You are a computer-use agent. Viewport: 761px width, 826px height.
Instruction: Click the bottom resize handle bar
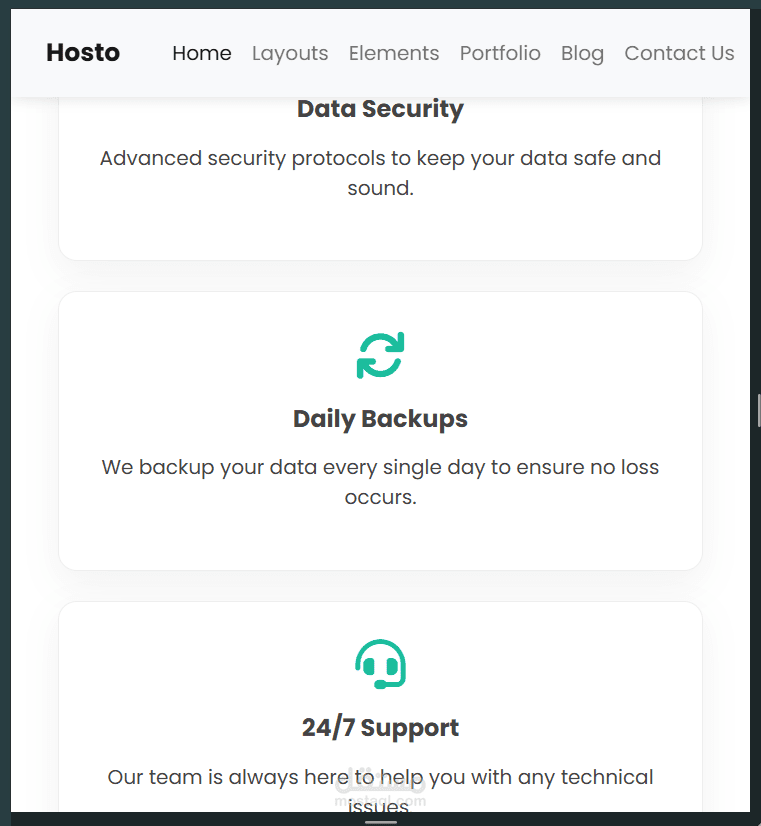pos(380,822)
